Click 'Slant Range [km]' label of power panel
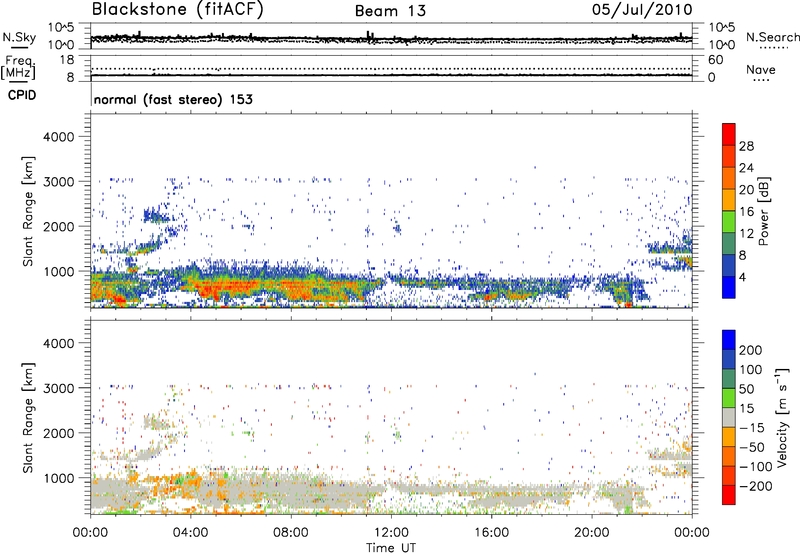The image size is (800, 554). tap(28, 211)
